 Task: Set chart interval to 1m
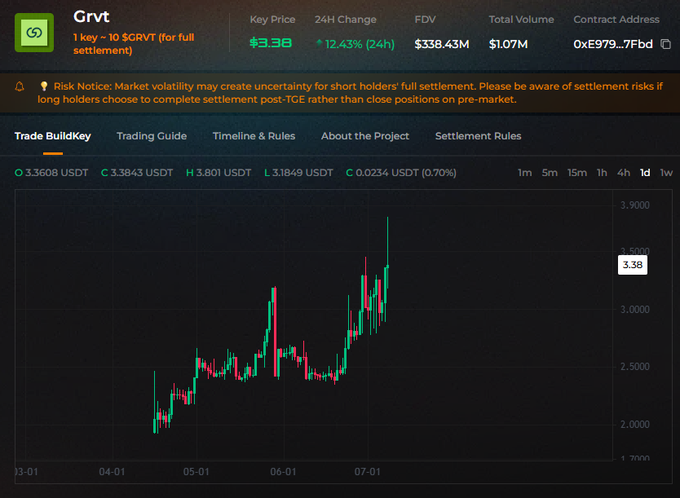tap(525, 173)
